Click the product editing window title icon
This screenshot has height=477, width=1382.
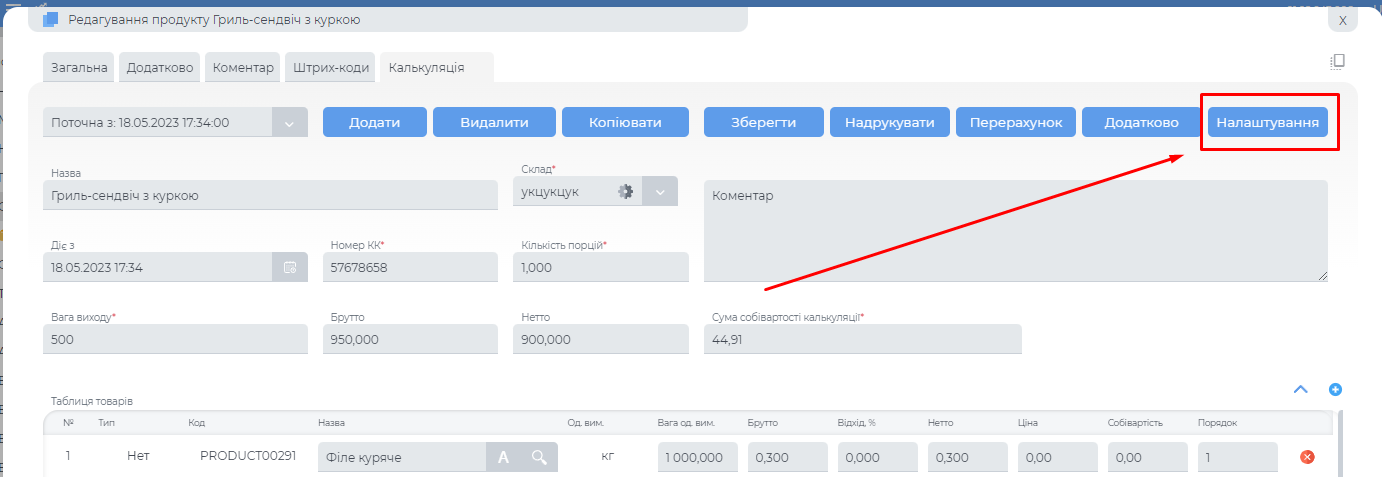(x=51, y=19)
